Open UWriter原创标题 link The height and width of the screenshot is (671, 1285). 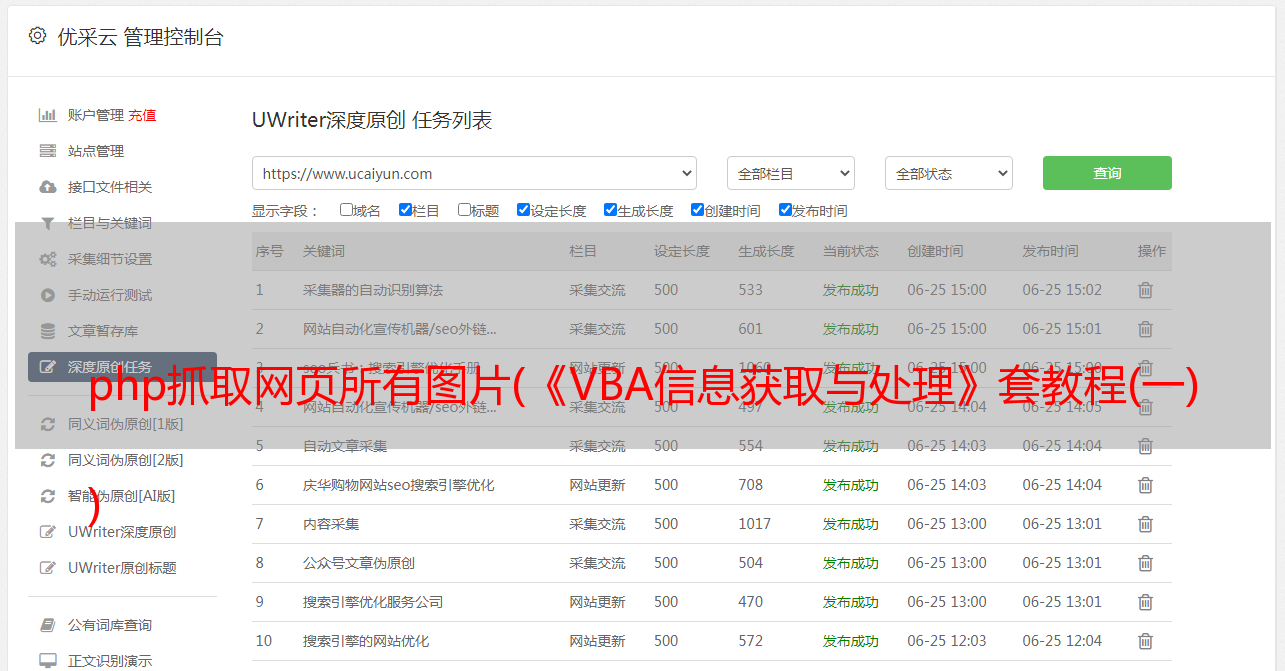point(122,568)
